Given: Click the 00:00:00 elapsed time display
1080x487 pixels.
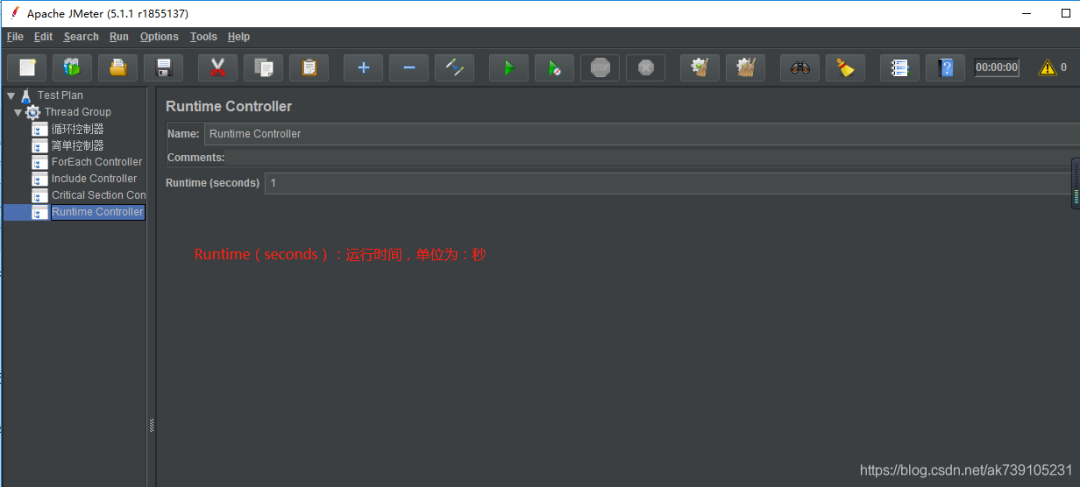Looking at the screenshot, I should coord(997,68).
